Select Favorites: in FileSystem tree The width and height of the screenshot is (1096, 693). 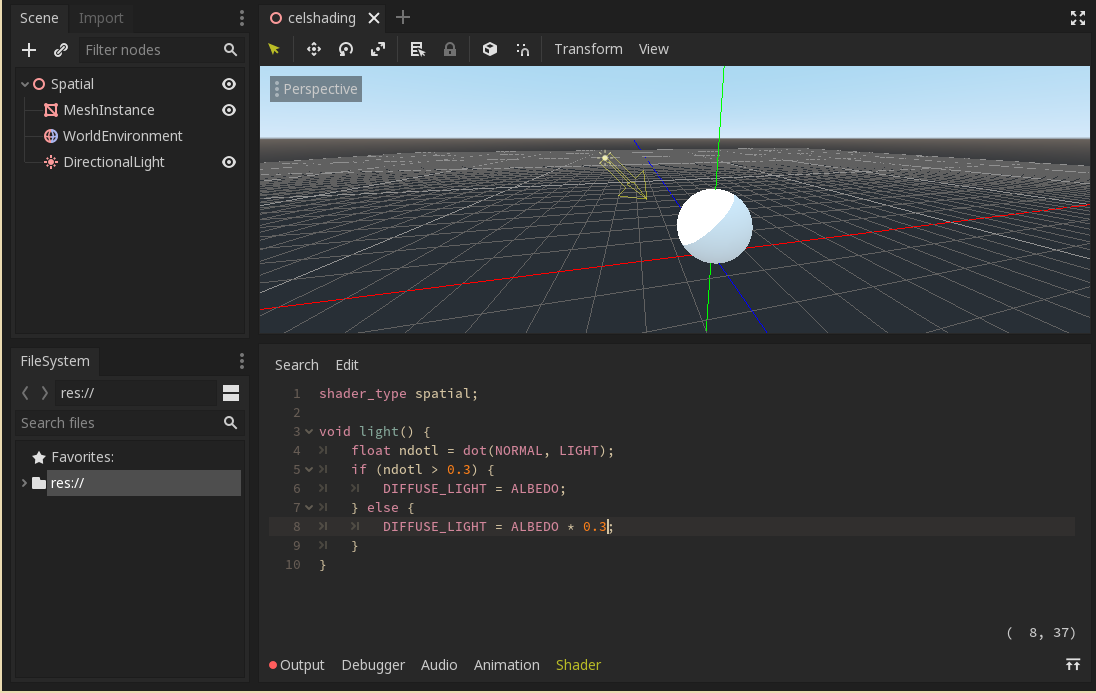tap(82, 457)
